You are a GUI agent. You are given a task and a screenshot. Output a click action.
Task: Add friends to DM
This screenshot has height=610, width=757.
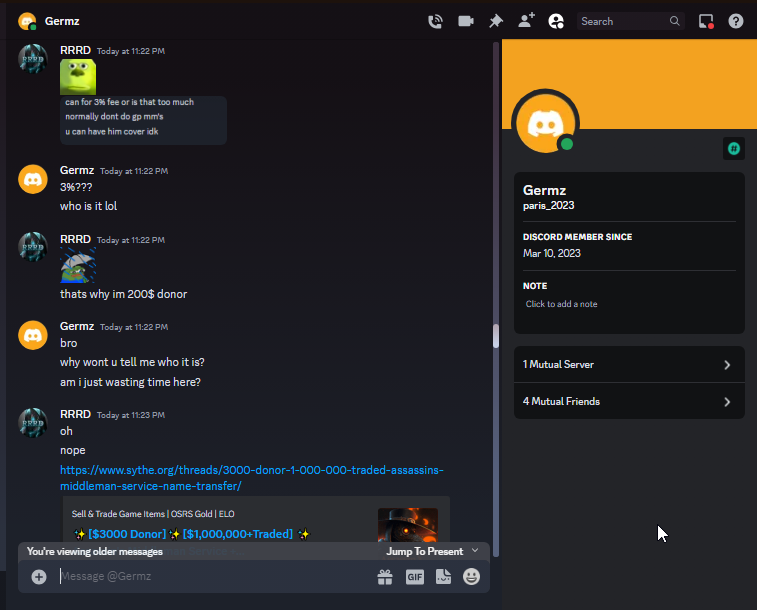(526, 21)
